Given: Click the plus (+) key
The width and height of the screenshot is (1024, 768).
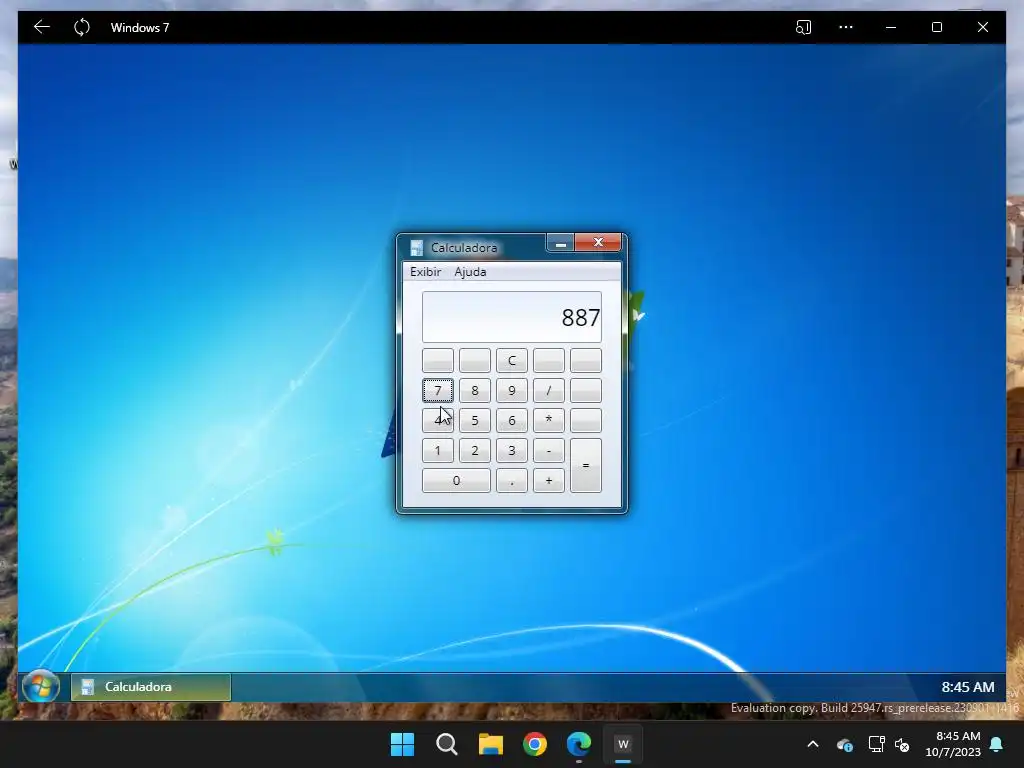Looking at the screenshot, I should pos(549,481).
